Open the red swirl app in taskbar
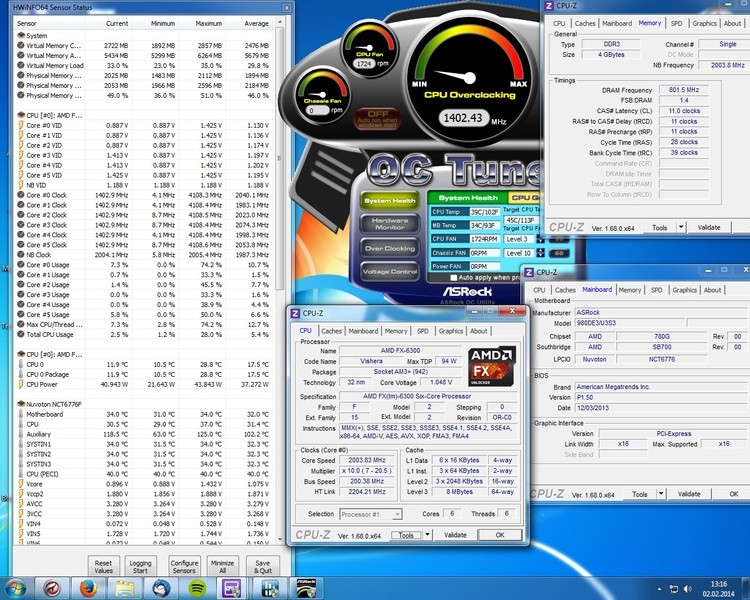 point(51,589)
